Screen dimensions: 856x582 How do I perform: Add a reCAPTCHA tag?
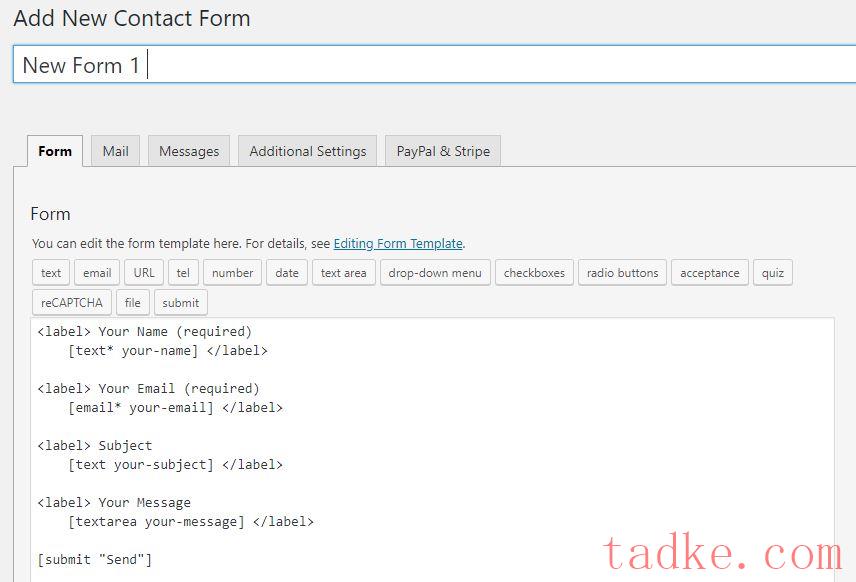[x=72, y=302]
